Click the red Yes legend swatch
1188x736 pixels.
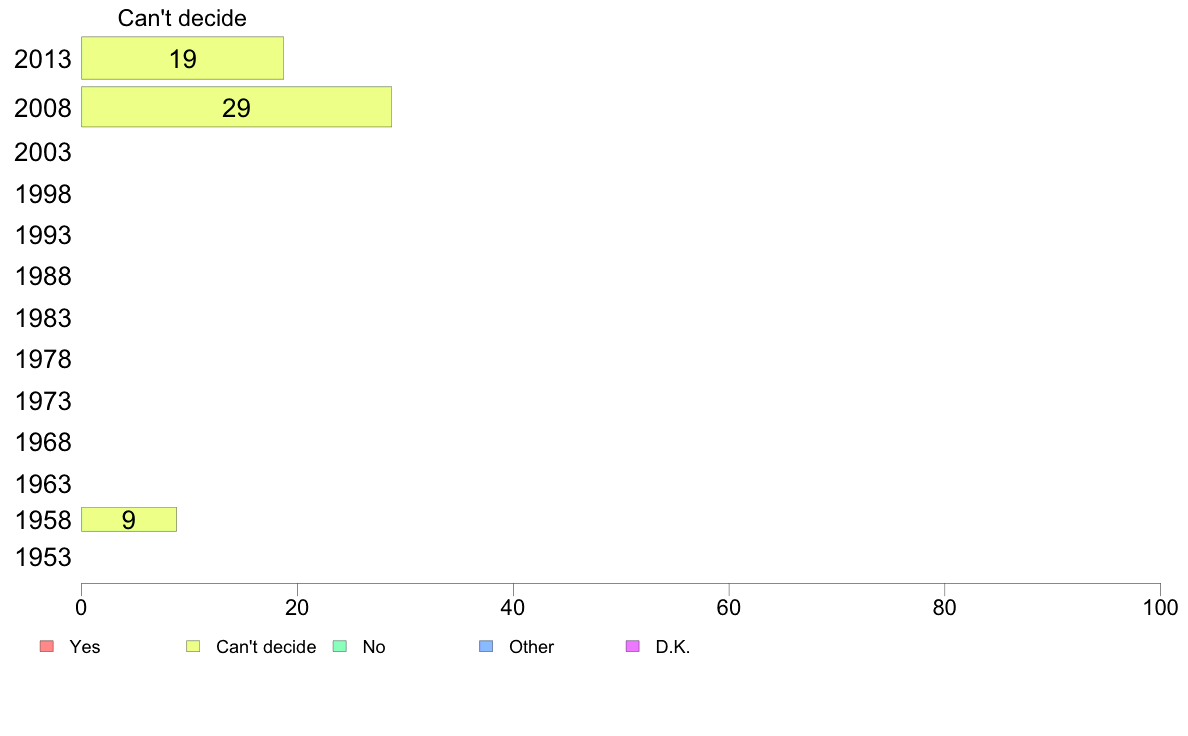coord(47,646)
